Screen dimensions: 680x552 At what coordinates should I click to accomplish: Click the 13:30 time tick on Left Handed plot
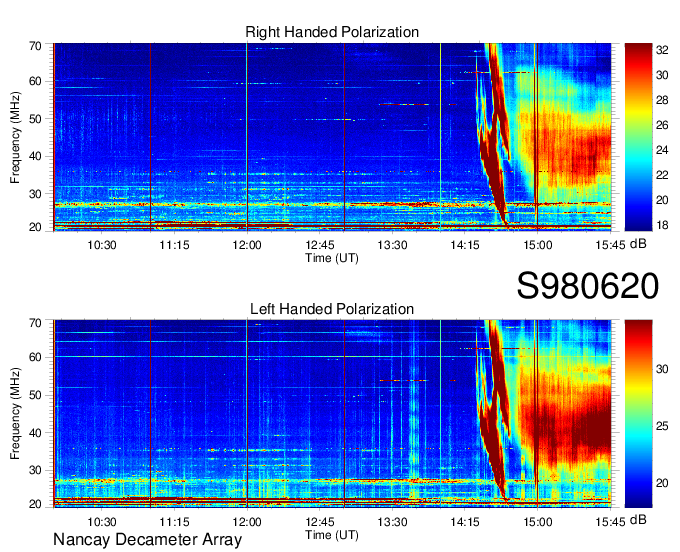point(392,522)
